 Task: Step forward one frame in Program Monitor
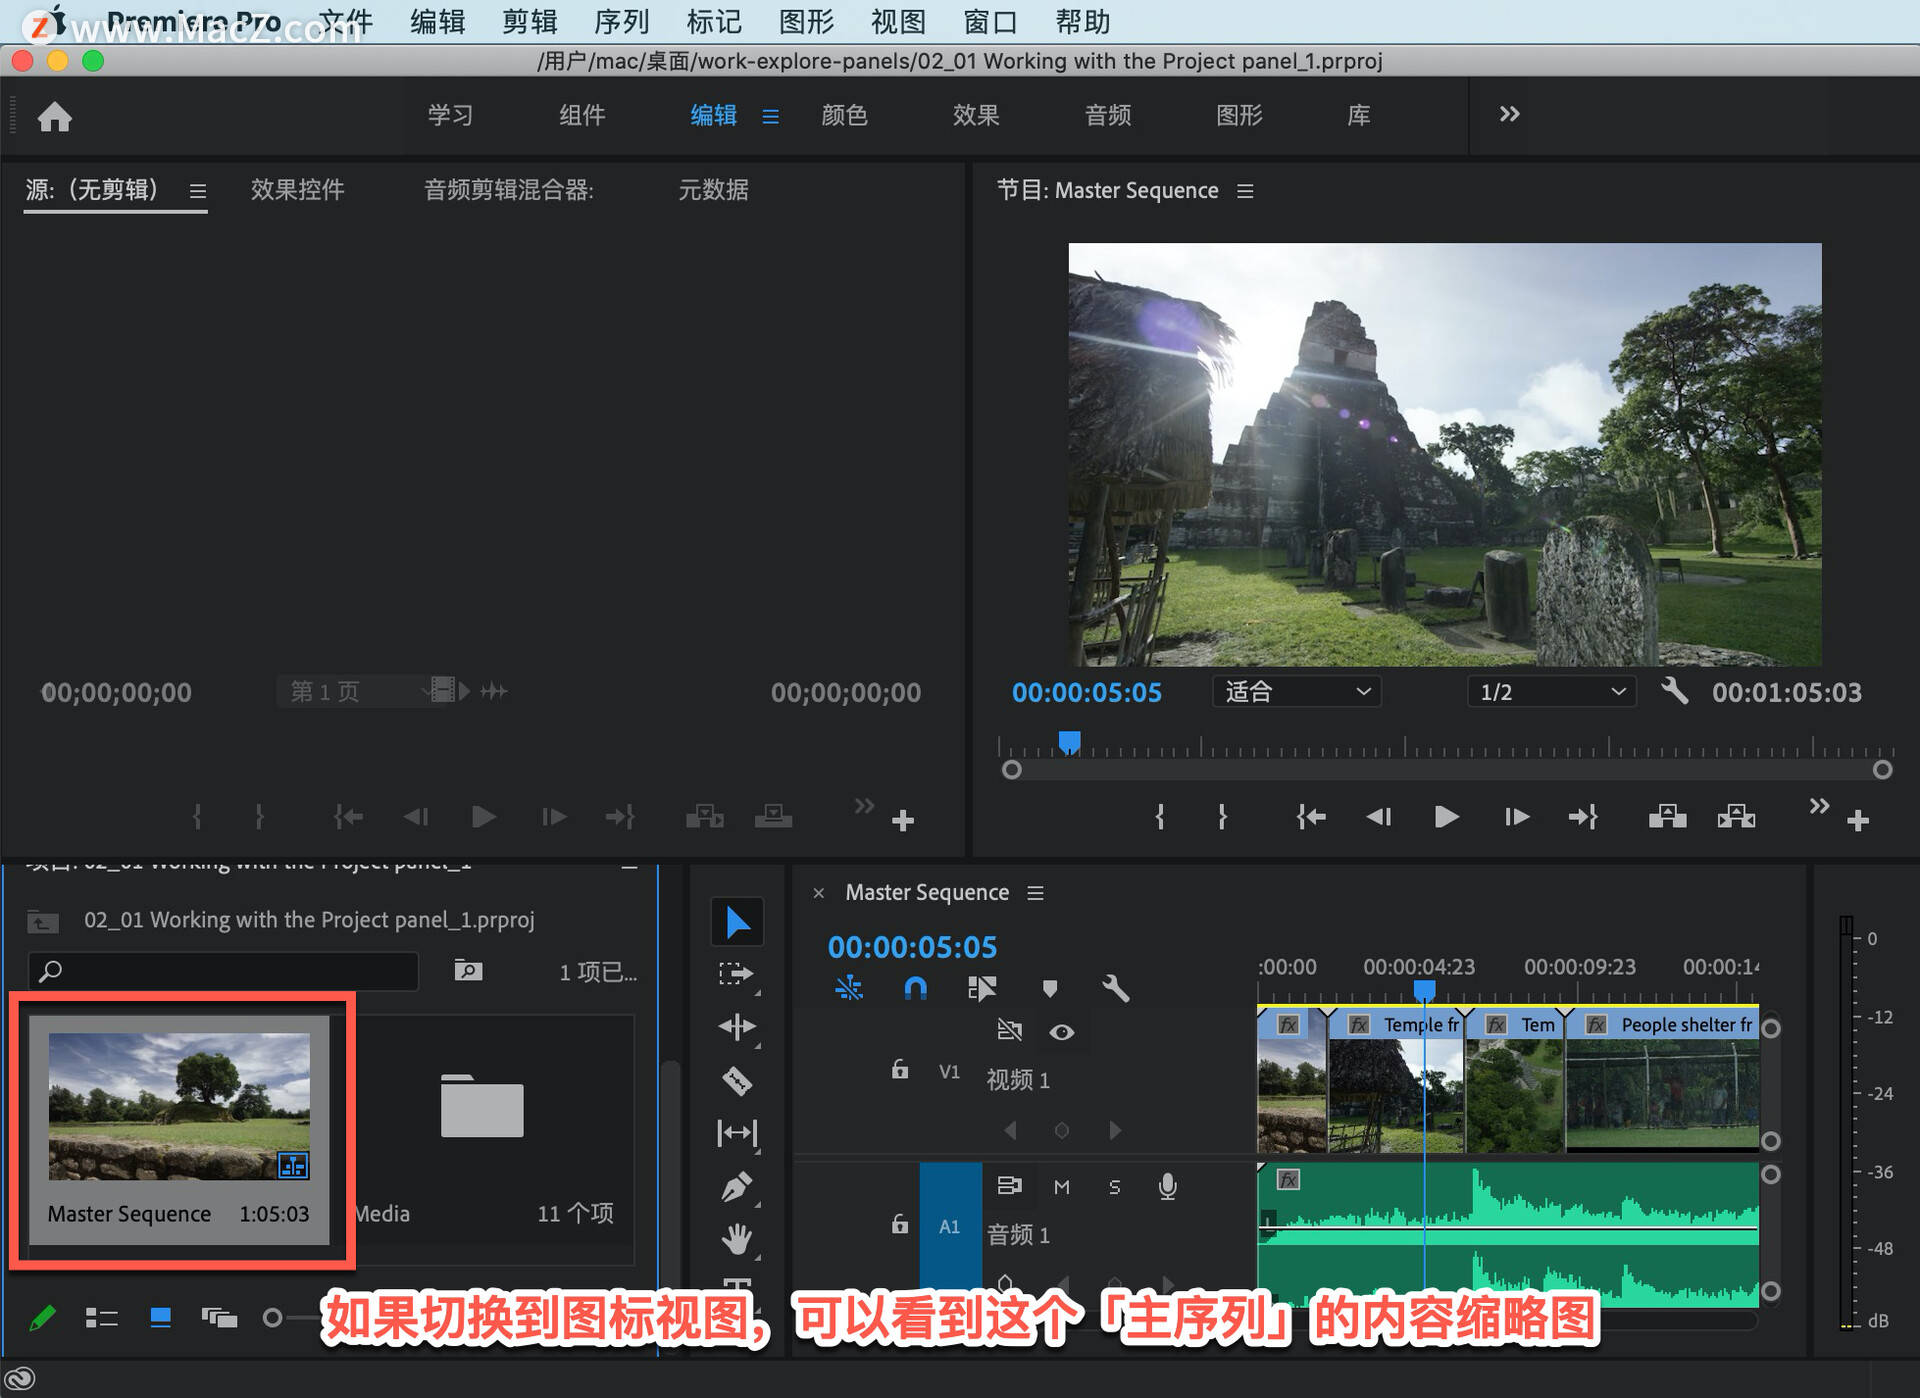(1516, 817)
